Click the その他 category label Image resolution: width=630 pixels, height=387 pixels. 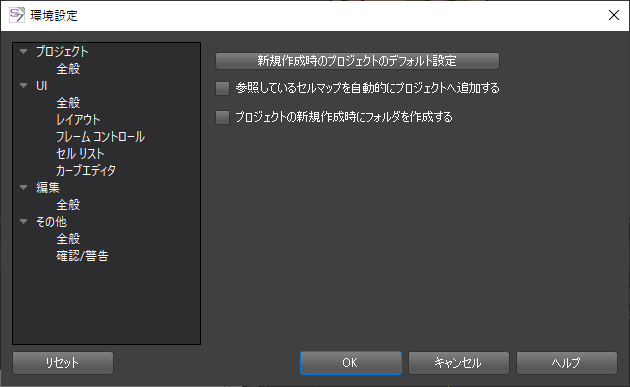point(51,221)
